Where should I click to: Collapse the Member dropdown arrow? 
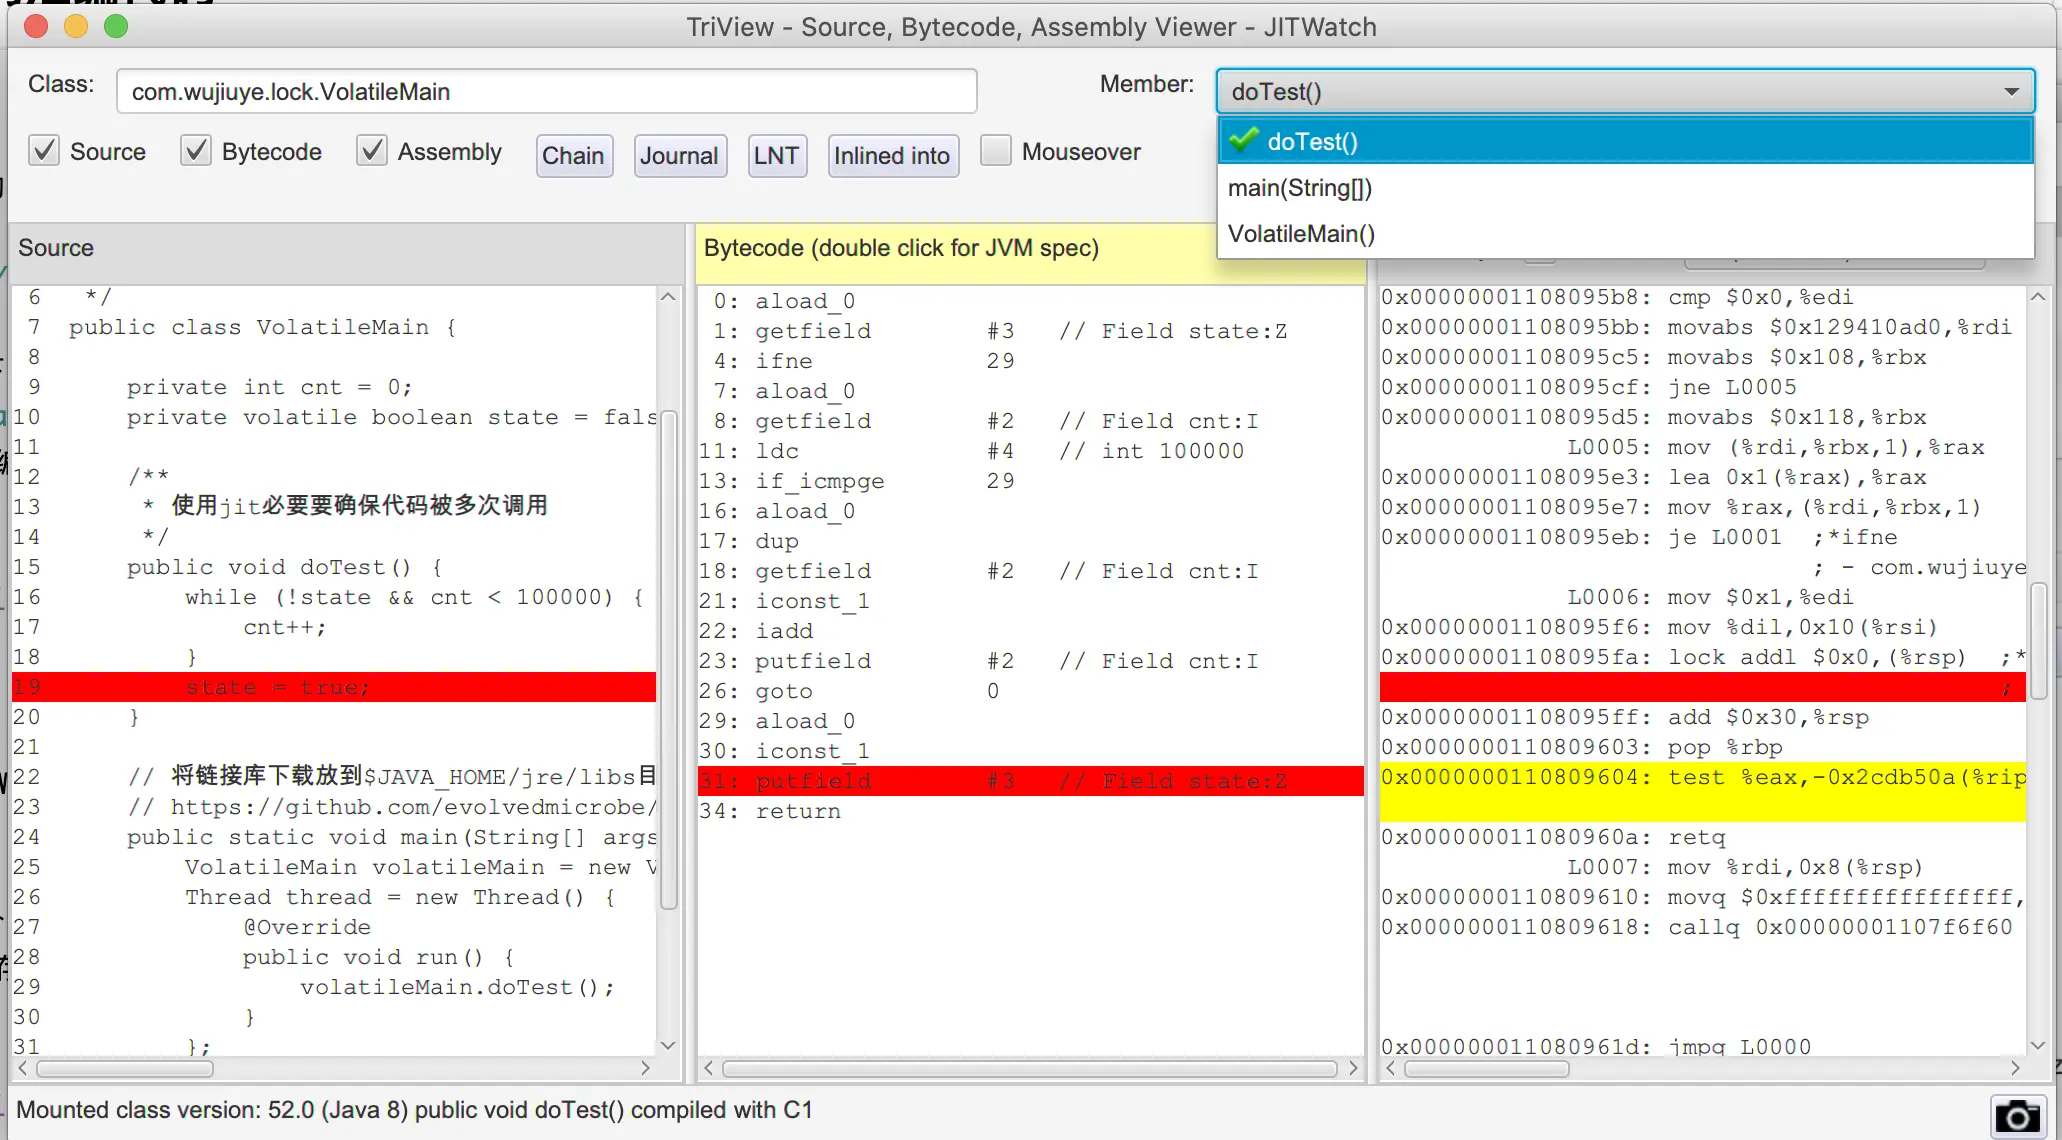pos(2011,92)
